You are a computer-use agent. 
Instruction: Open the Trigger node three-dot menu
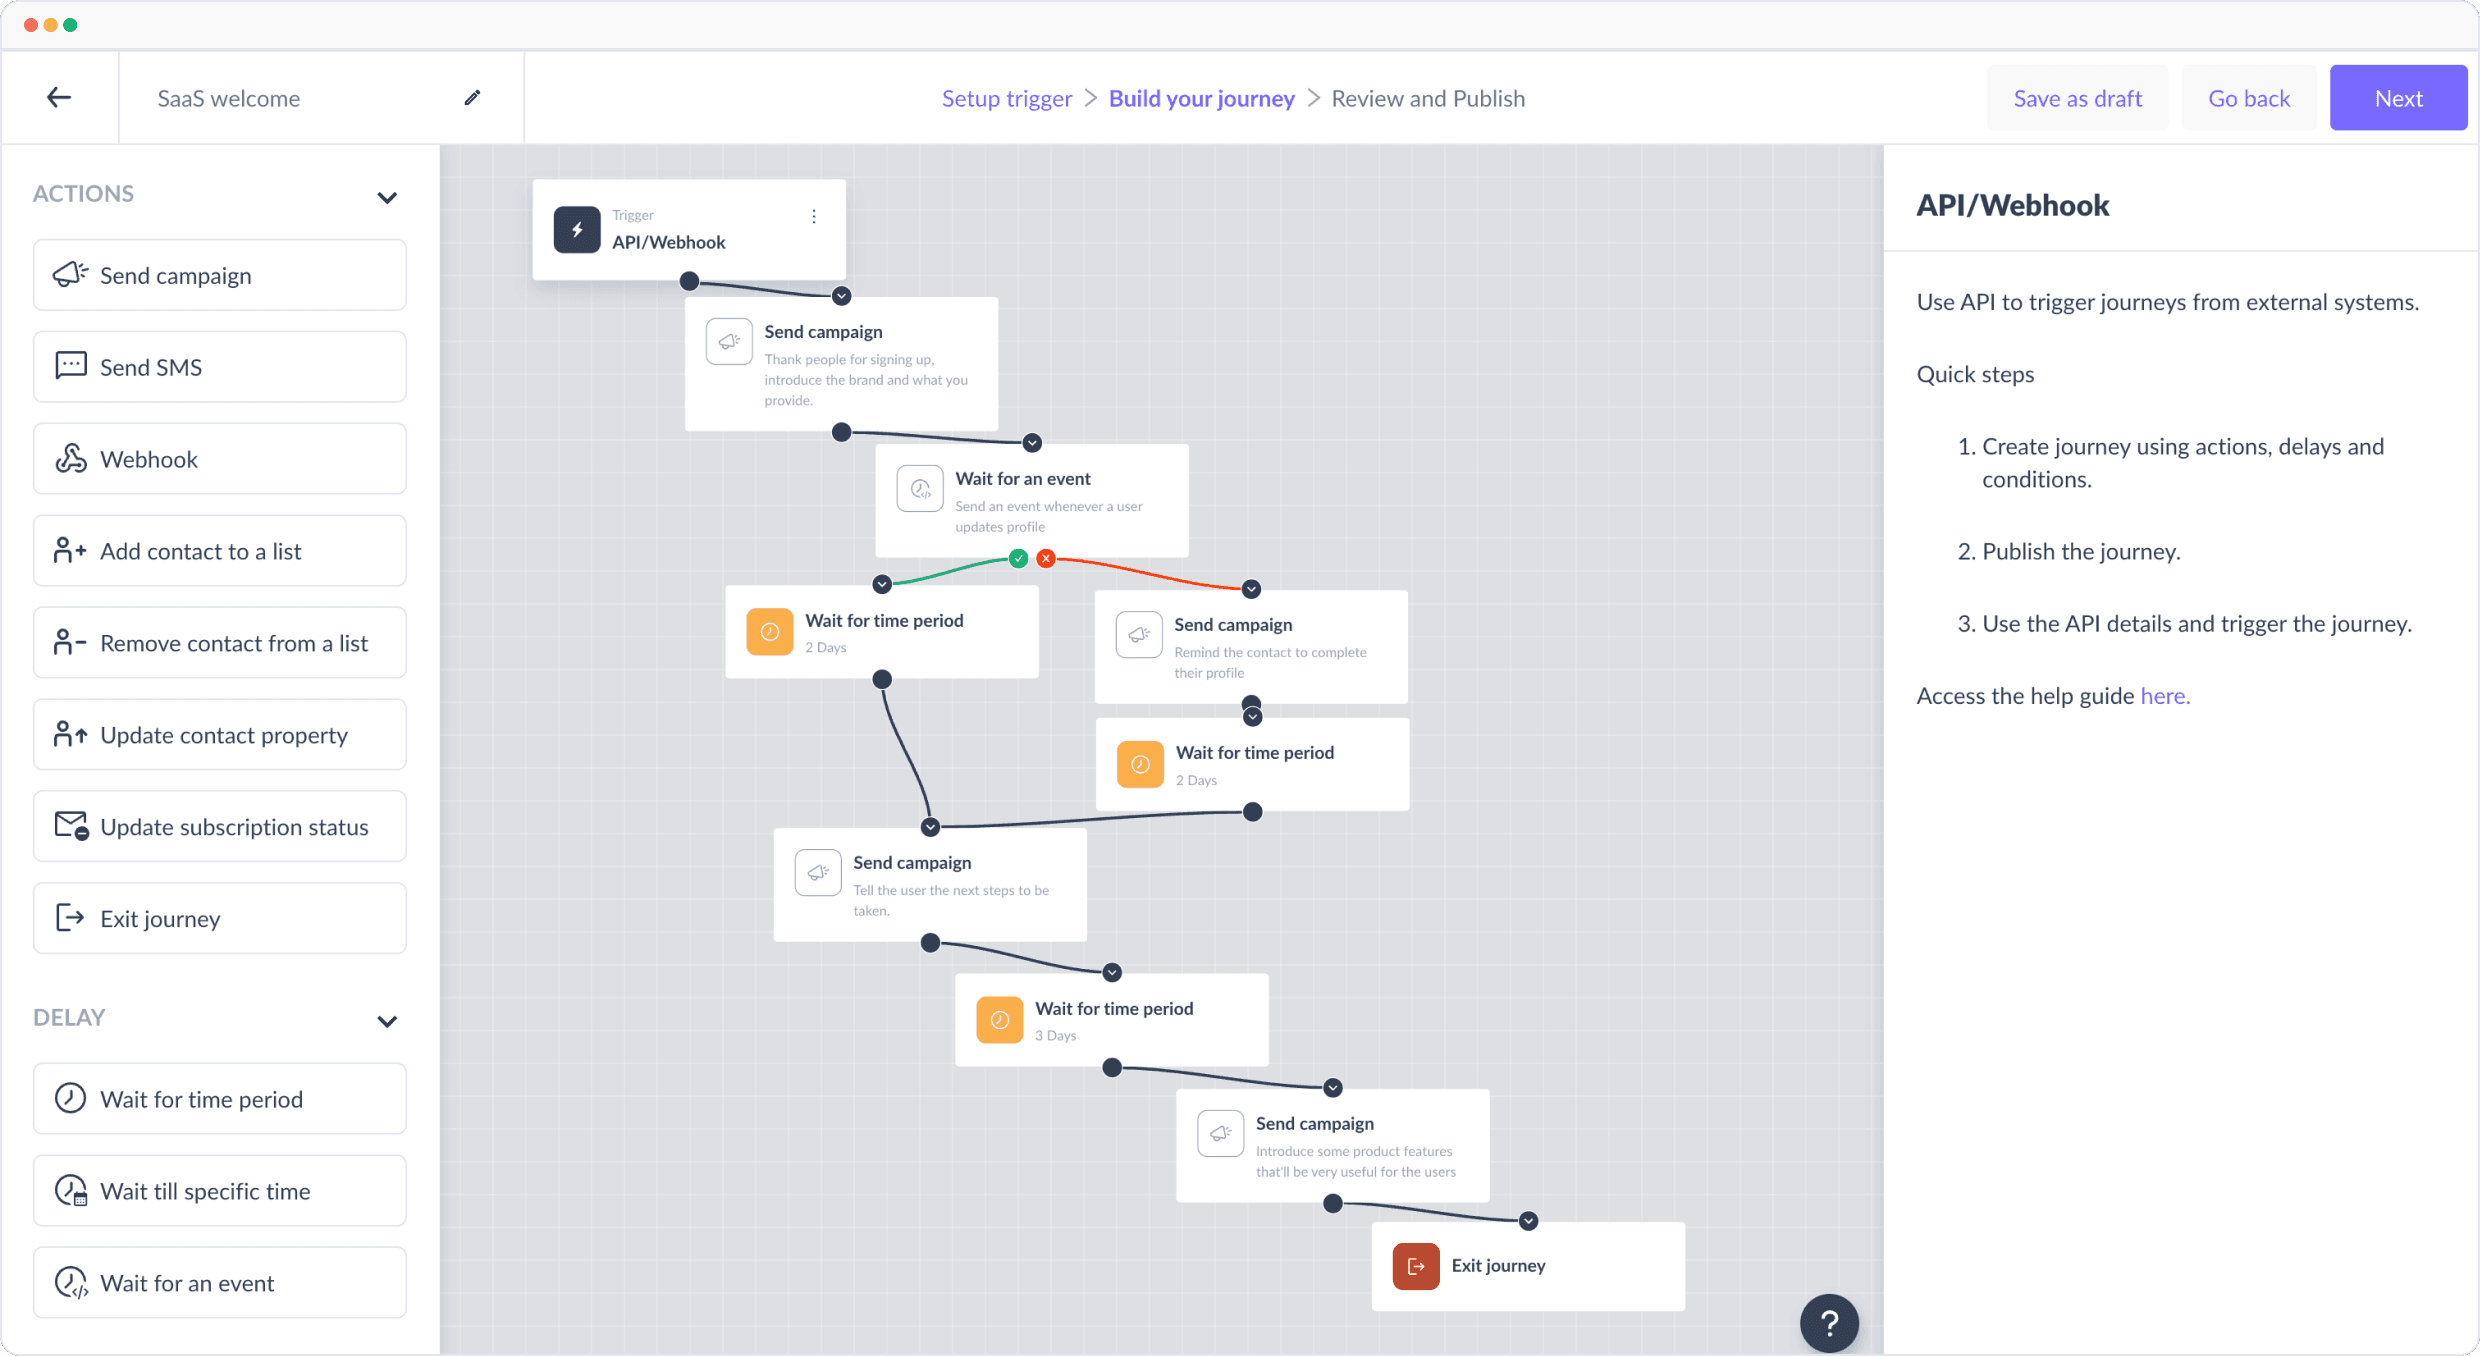tap(814, 217)
